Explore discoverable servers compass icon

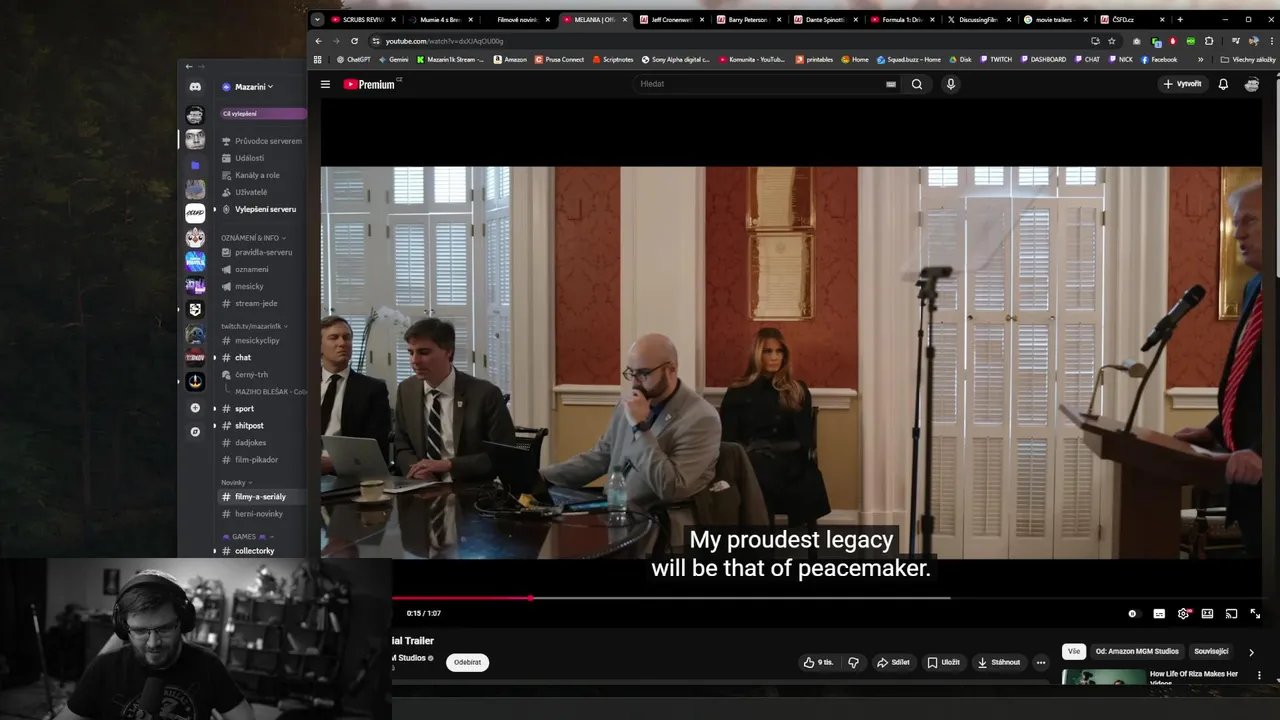(195, 432)
